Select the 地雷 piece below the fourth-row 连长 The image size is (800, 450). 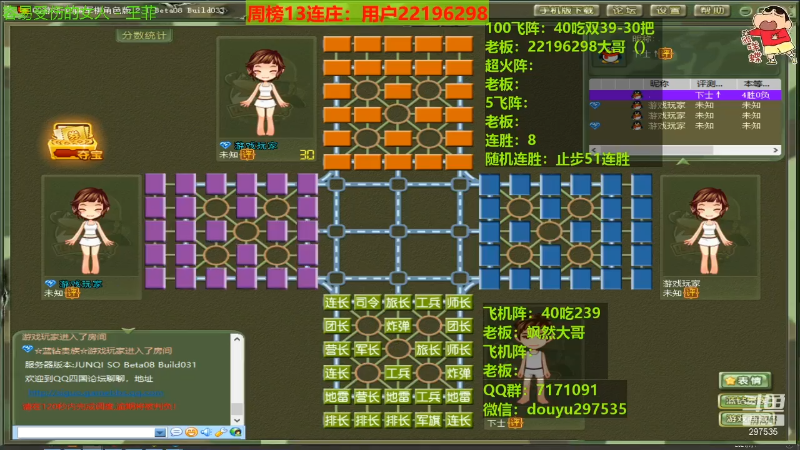coord(336,396)
